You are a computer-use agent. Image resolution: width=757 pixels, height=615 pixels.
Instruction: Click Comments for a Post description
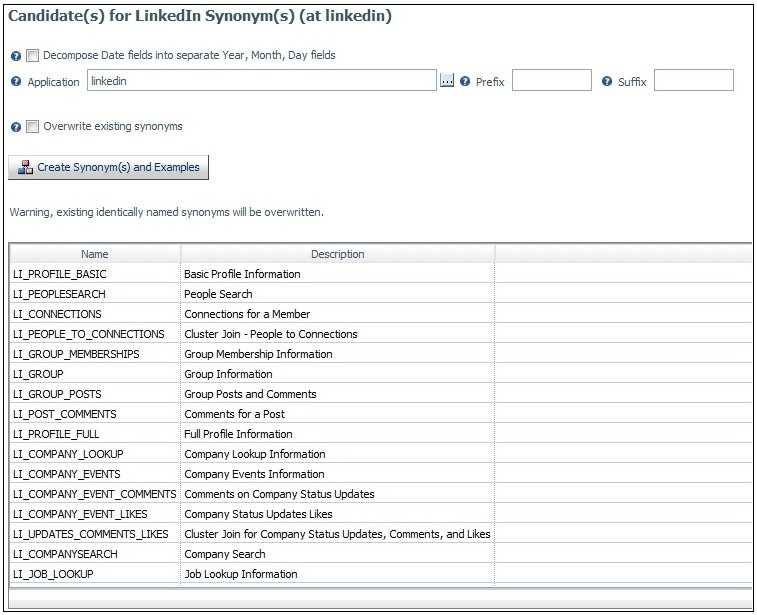[x=235, y=414]
